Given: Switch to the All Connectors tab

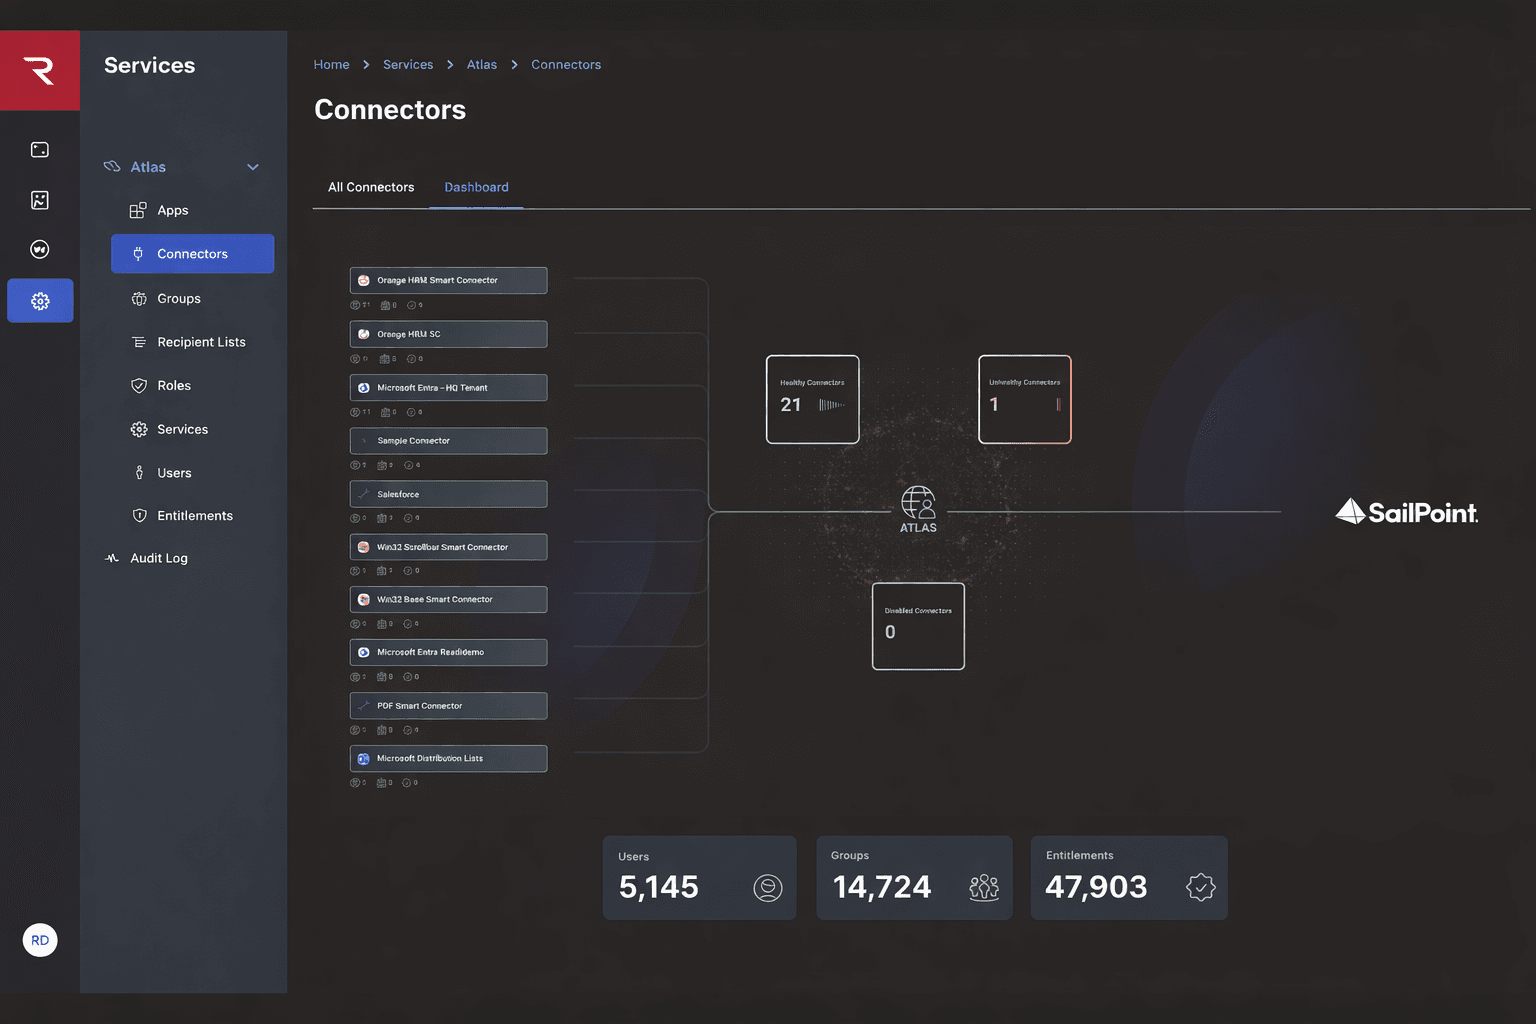Looking at the screenshot, I should click(x=370, y=187).
